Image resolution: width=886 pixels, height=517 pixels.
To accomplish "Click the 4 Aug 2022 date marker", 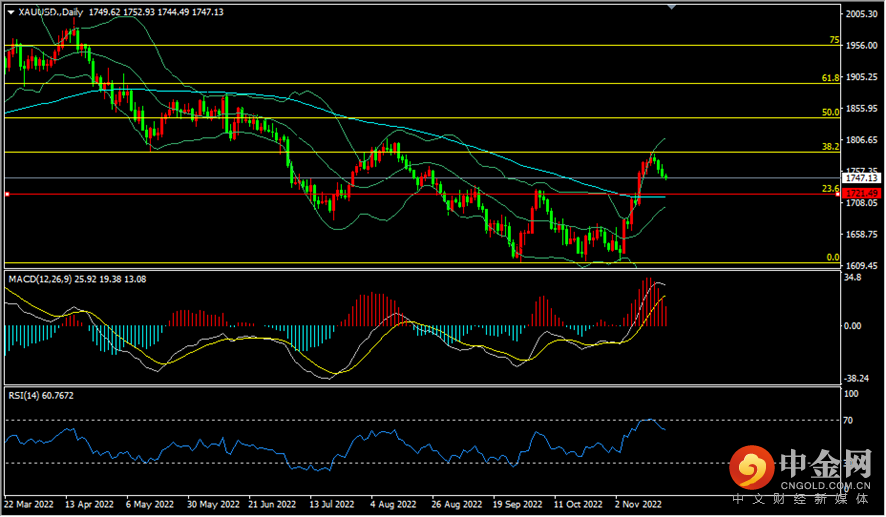I will (393, 505).
